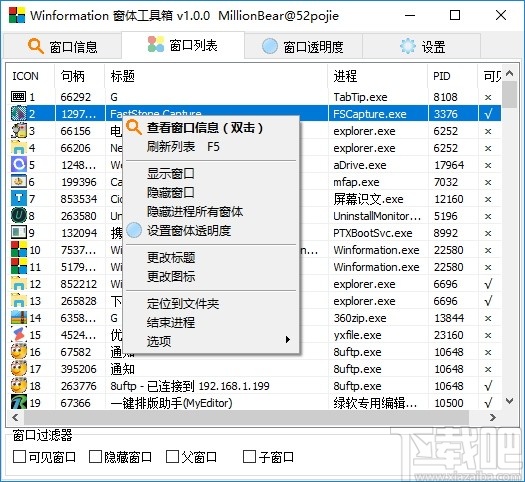Click the title 一键排版助手(MyEditor)

(171, 403)
